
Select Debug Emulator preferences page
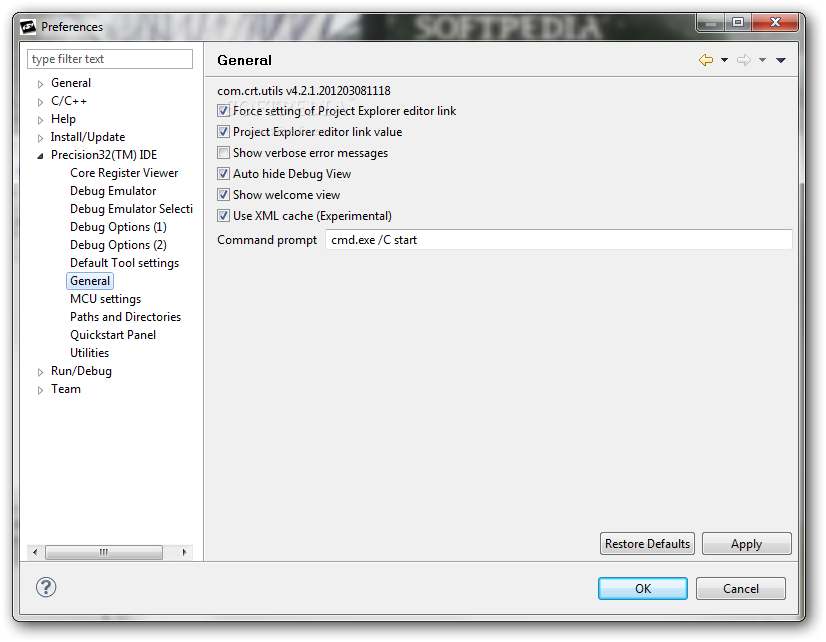tap(113, 191)
